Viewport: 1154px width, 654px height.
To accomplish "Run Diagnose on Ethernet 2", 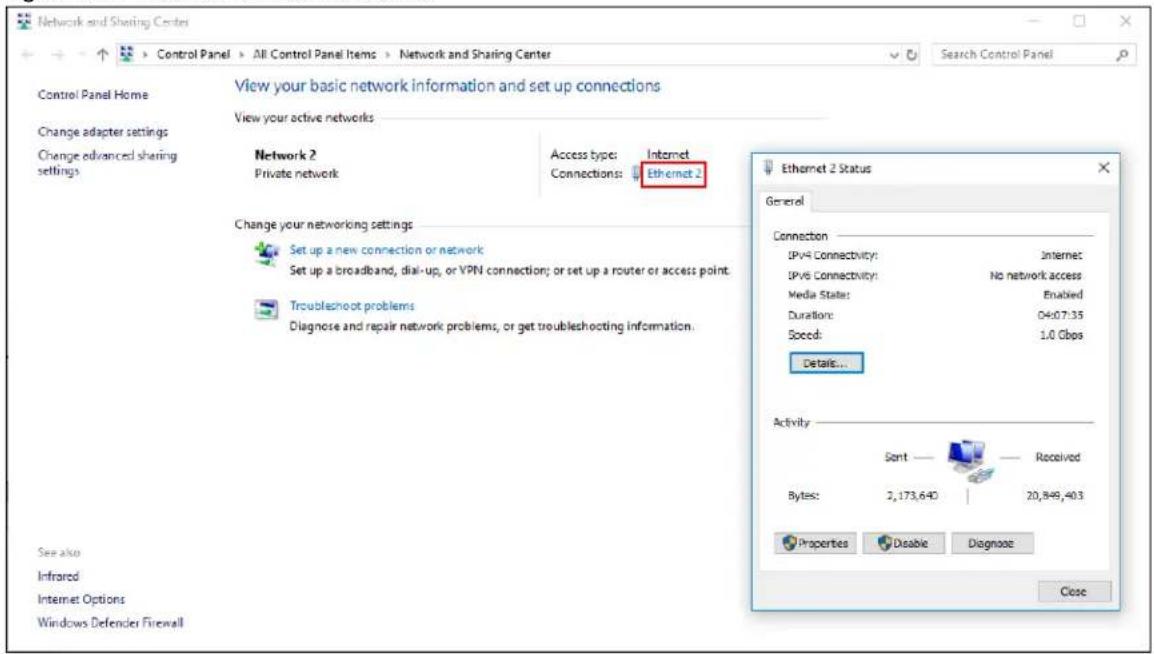I will 992,544.
